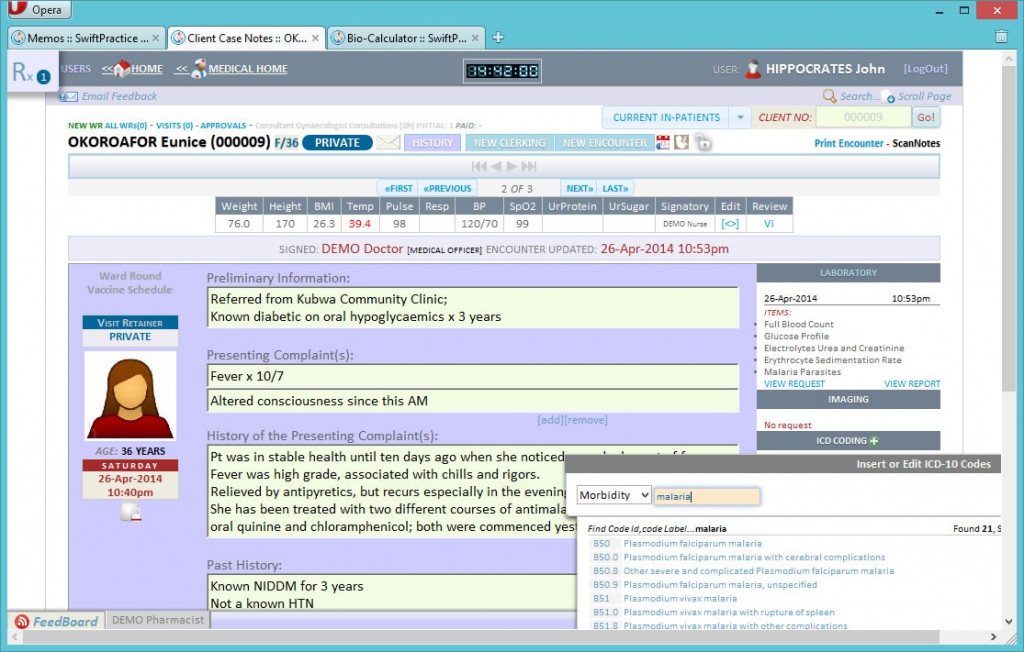Open the Morbidity dropdown in ICD-10 panel
Viewport: 1024px width, 652px height.
[x=614, y=496]
